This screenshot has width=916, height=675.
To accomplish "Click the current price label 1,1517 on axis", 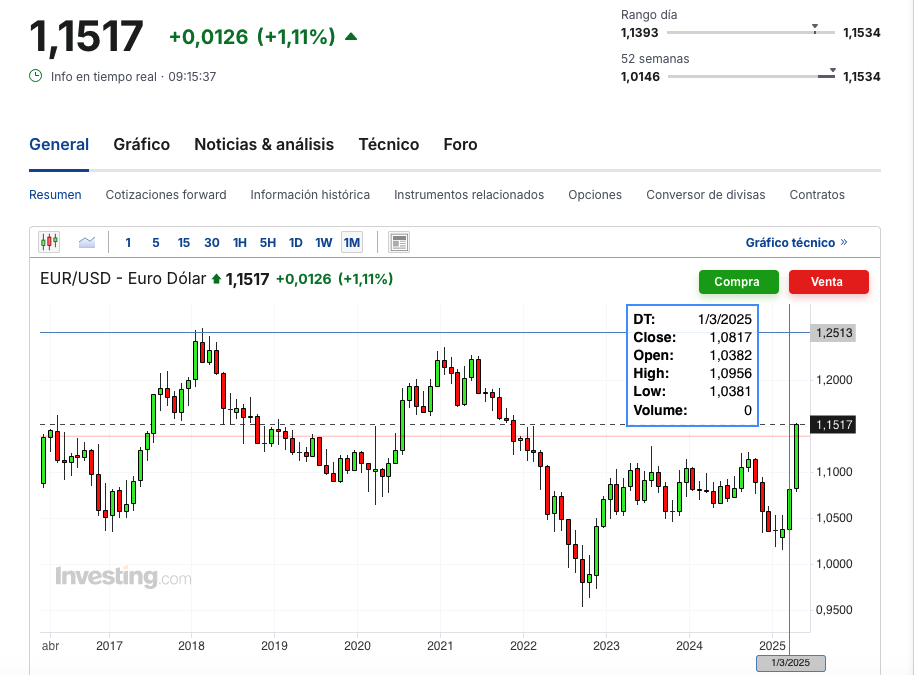I will (x=834, y=425).
